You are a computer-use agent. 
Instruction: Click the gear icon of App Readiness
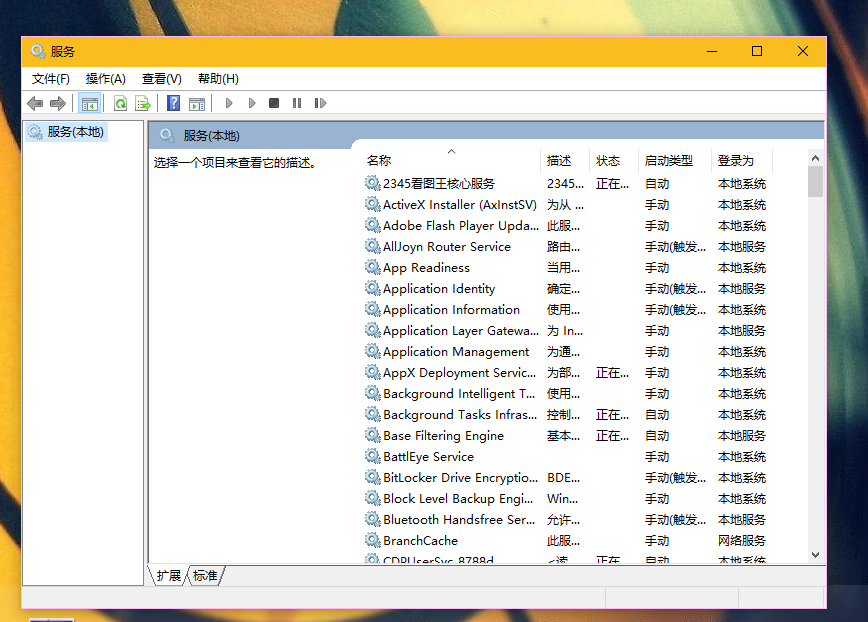point(373,267)
